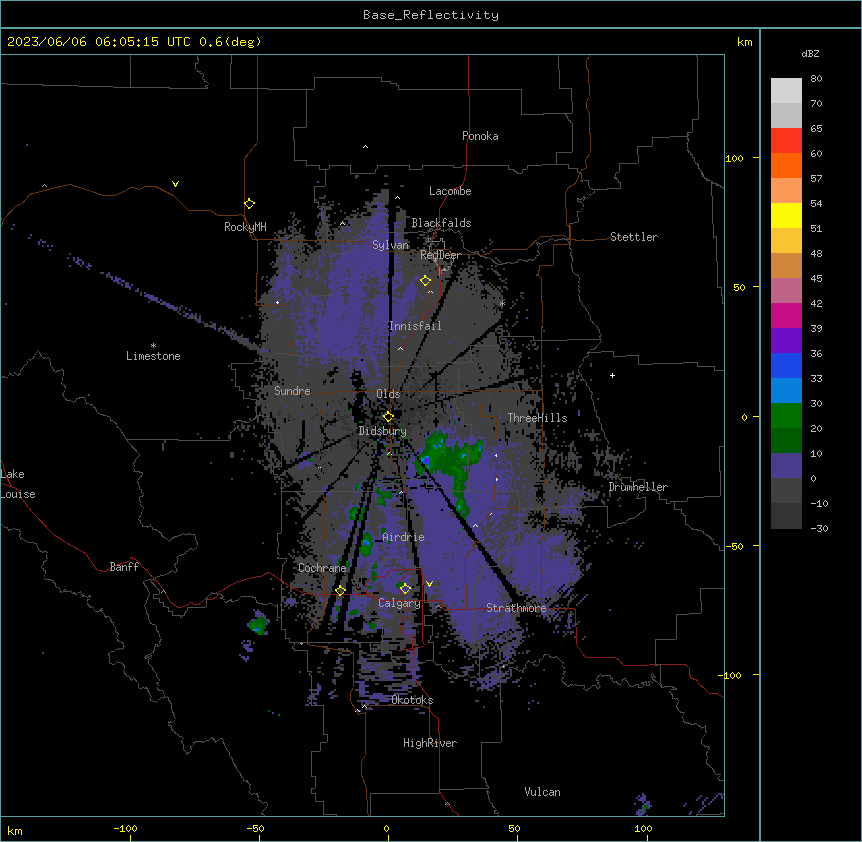The width and height of the screenshot is (862, 842).
Task: Select the magenta 39-42 dBZ legend swatch
Action: coord(786,315)
